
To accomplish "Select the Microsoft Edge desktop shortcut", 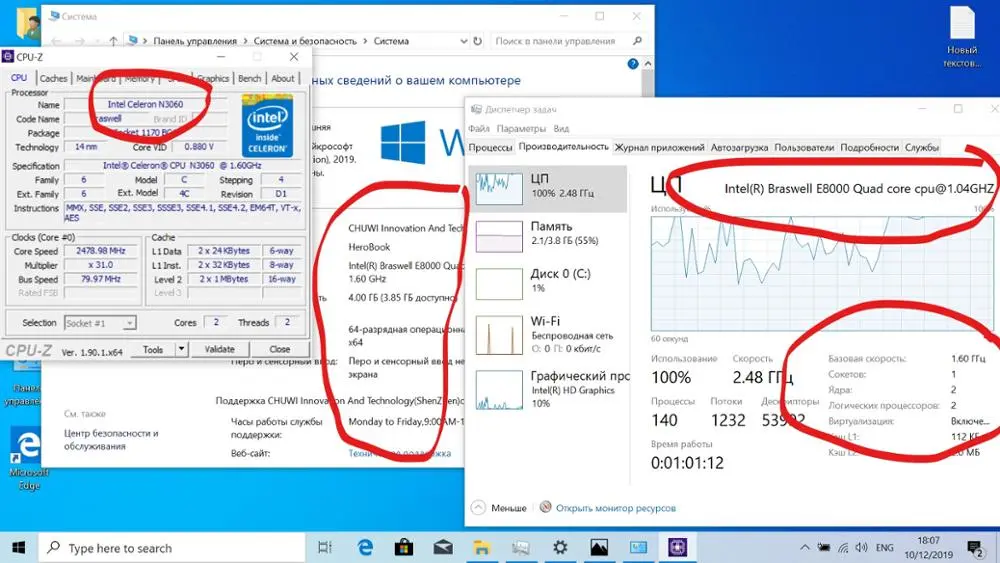I will [x=28, y=458].
